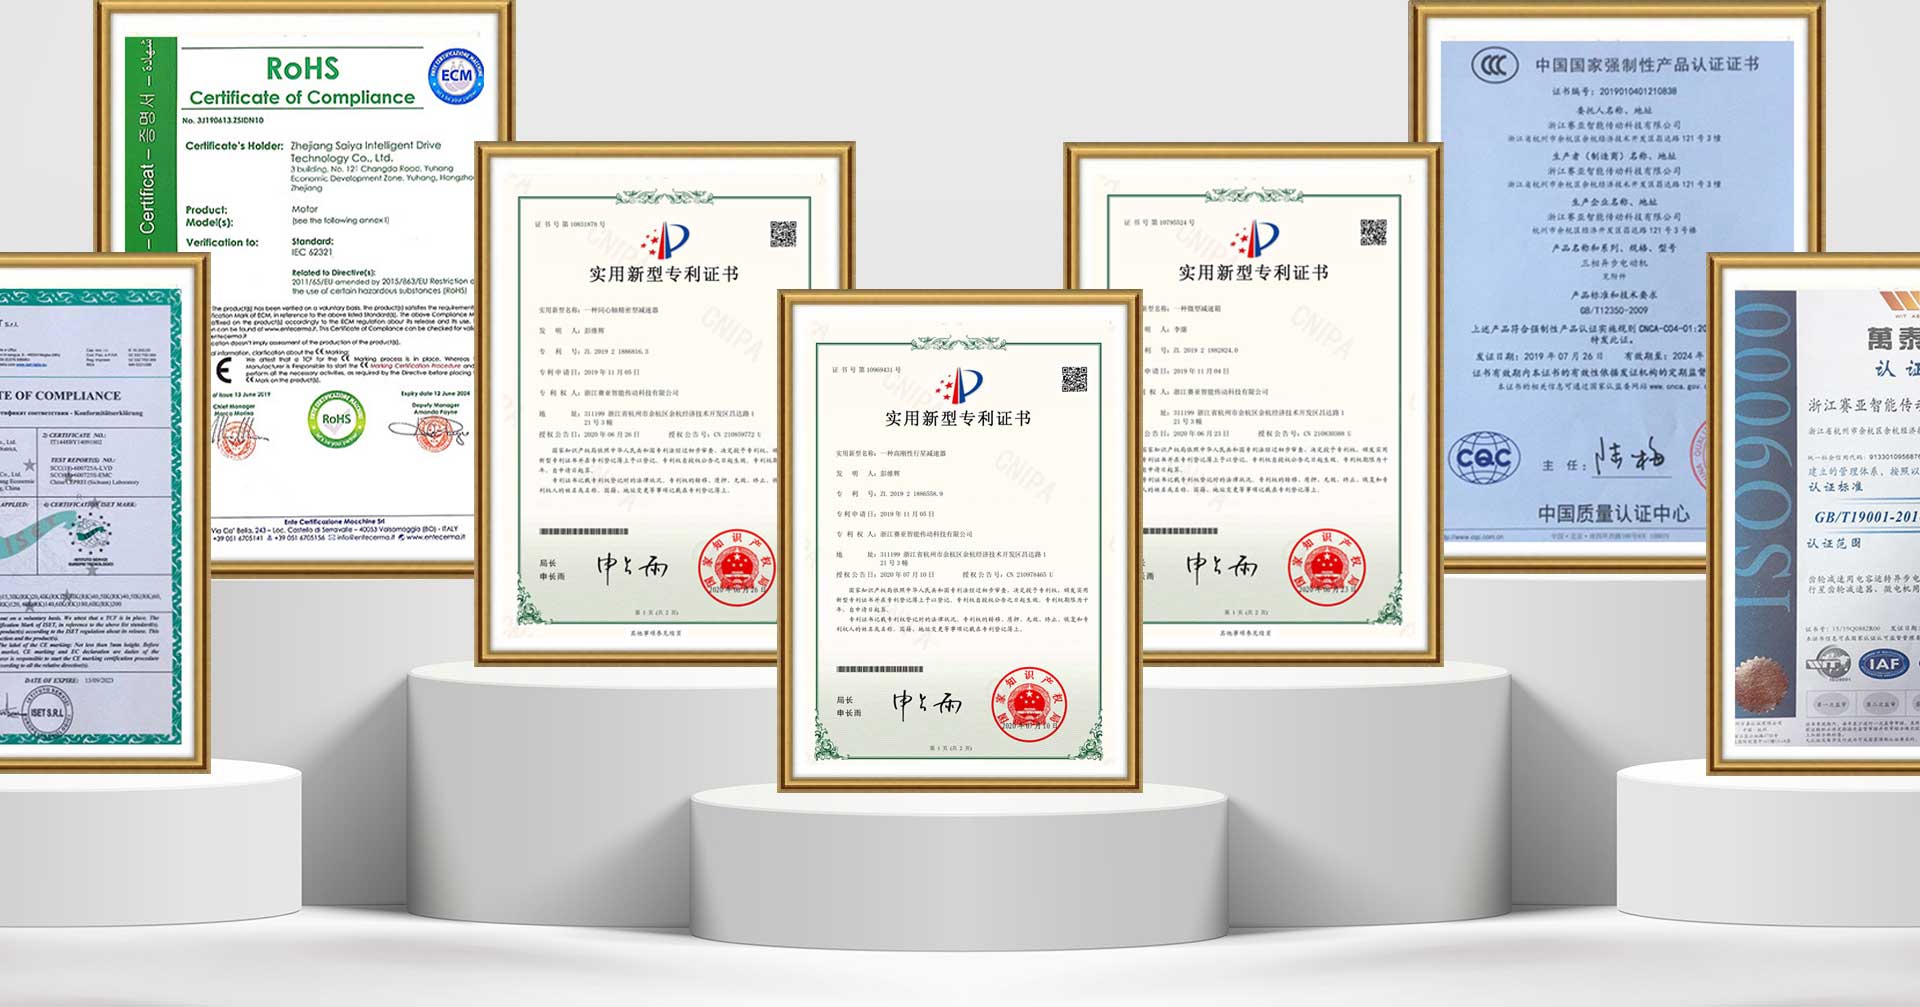Select the blue ECM circular logo
The height and width of the screenshot is (1007, 1920).
[455, 76]
